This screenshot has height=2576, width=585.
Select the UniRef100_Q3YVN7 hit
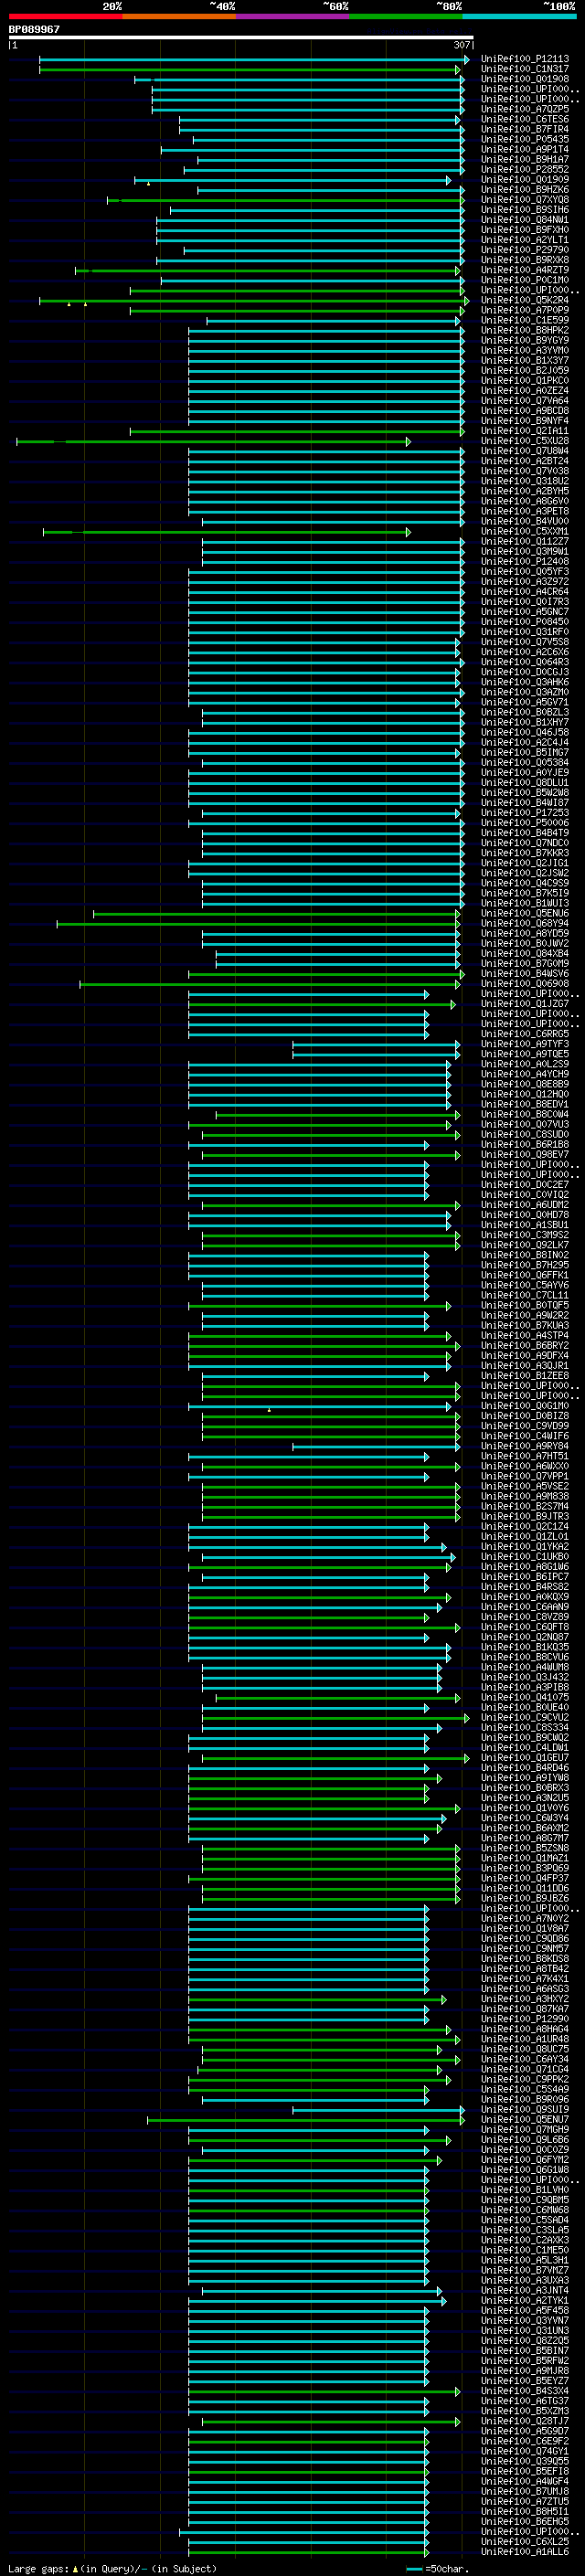[x=525, y=2320]
